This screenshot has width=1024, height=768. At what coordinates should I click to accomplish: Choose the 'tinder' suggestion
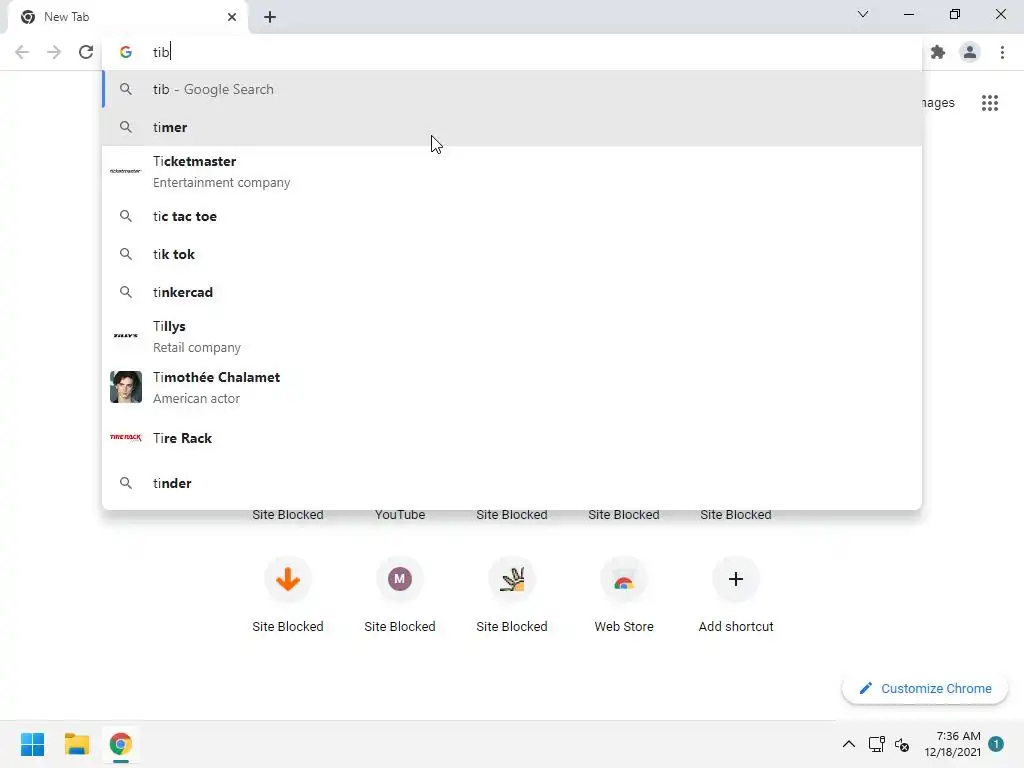pyautogui.click(x=512, y=483)
